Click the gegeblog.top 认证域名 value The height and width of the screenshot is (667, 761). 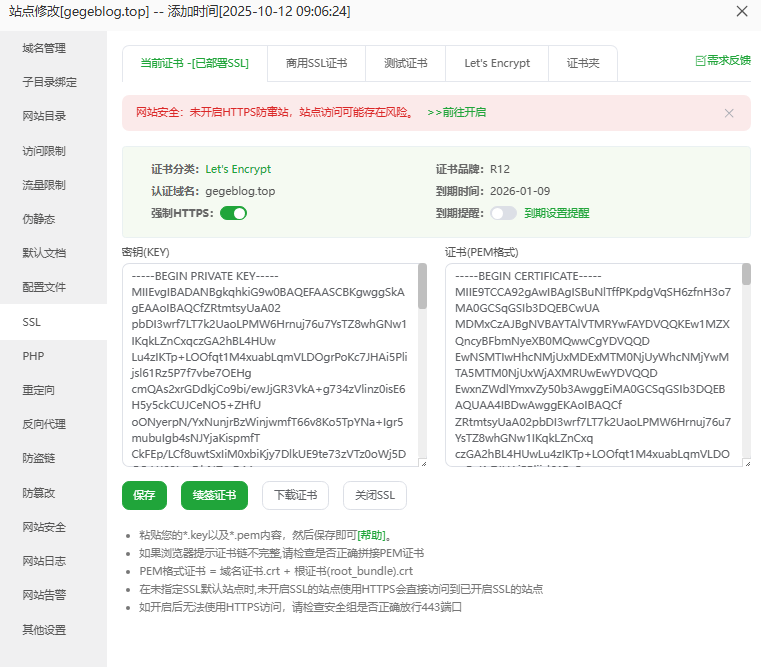pos(240,191)
